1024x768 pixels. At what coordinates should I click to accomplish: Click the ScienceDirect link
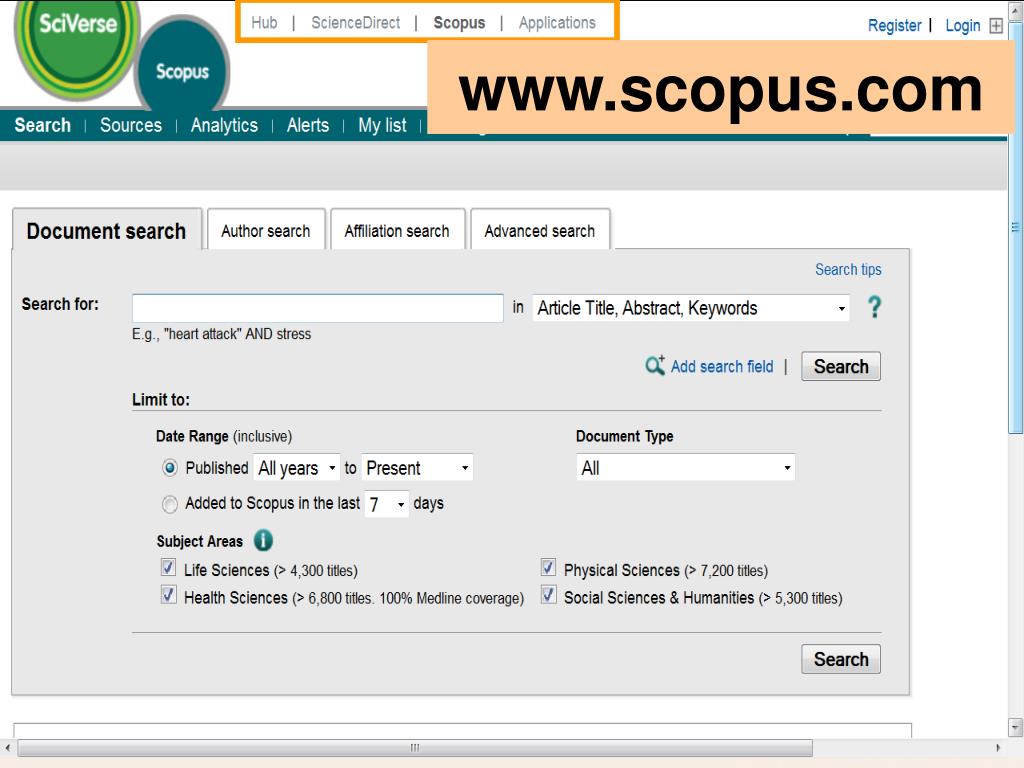[356, 23]
